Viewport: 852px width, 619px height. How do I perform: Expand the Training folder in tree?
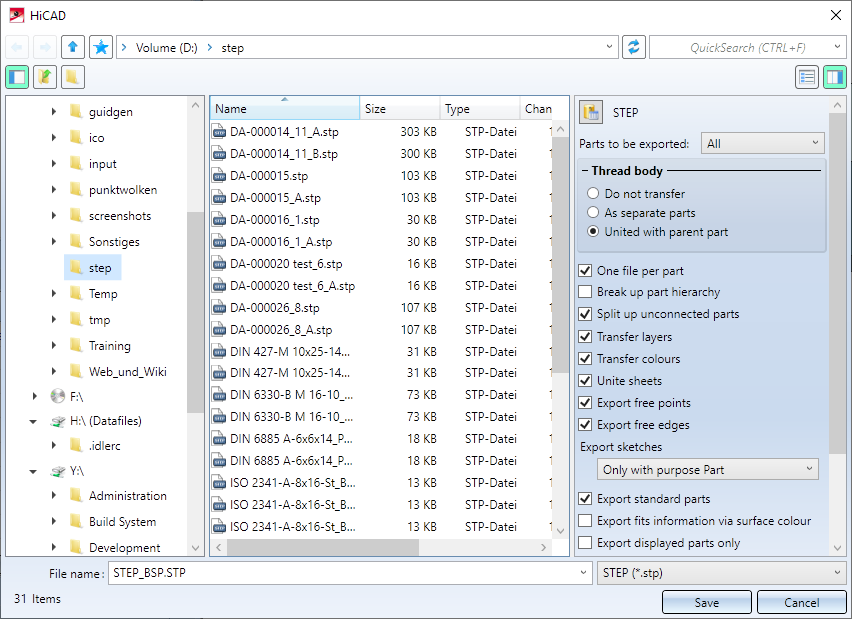pyautogui.click(x=54, y=346)
